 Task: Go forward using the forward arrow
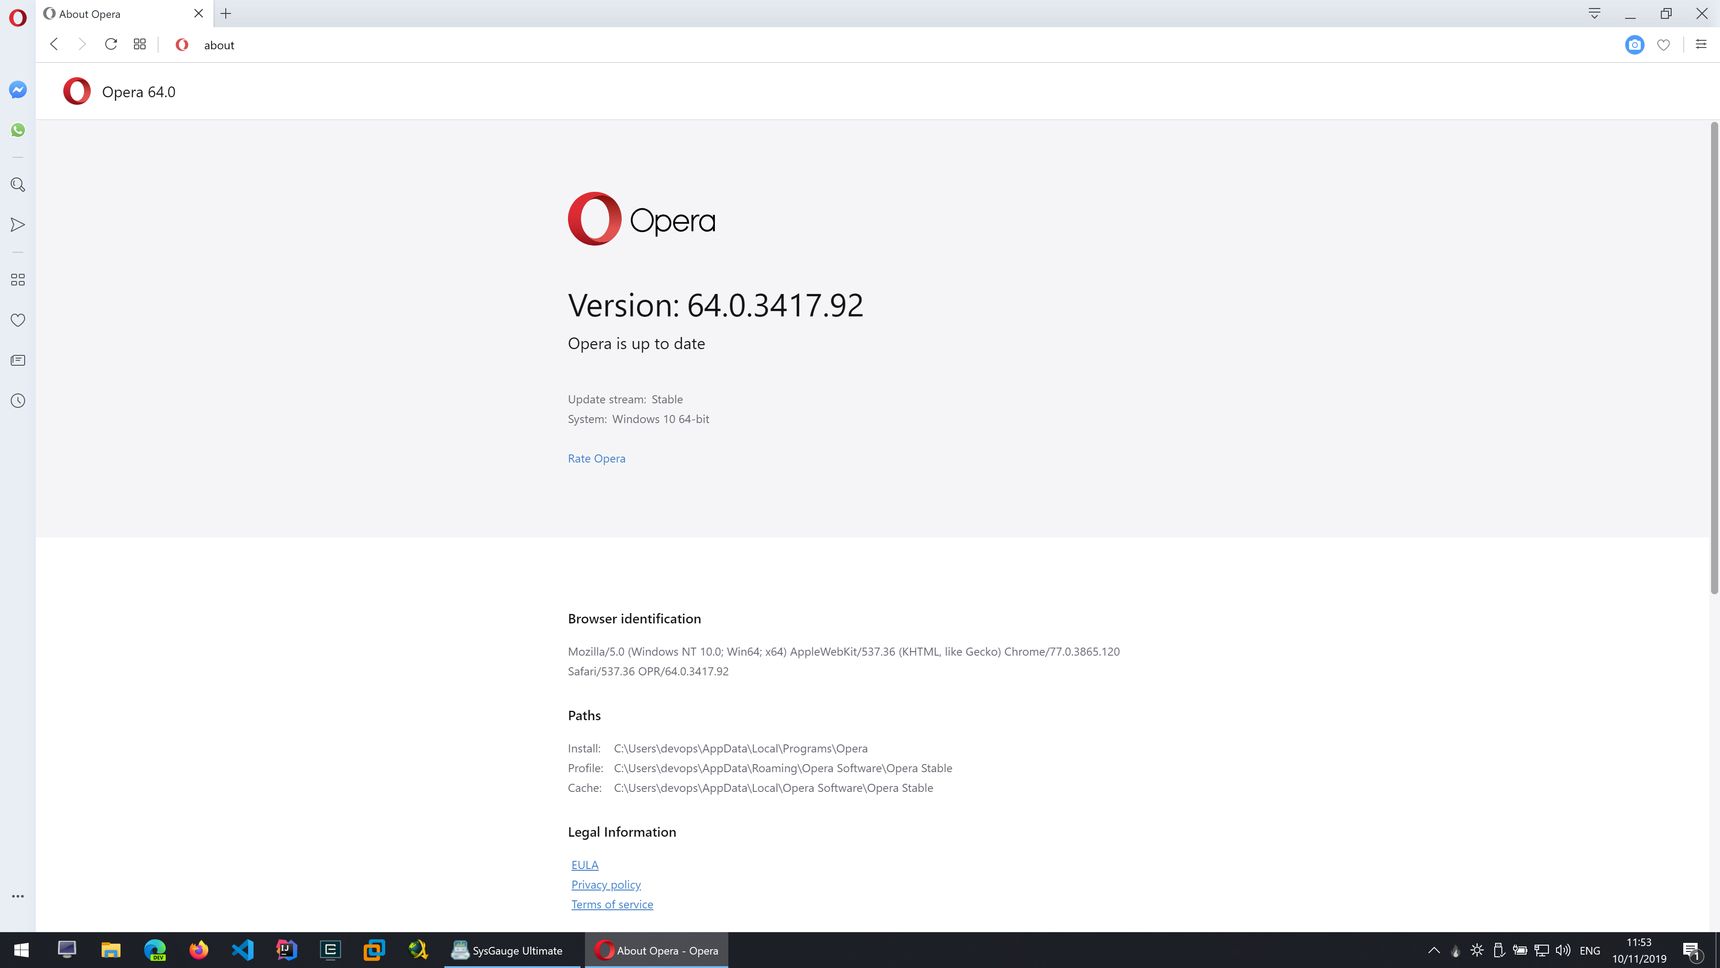(x=82, y=44)
